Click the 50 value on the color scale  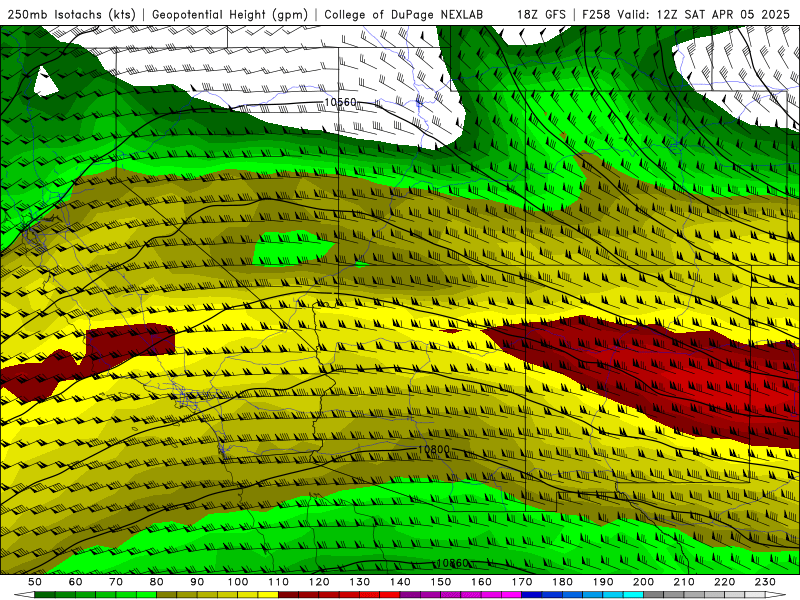[35, 582]
